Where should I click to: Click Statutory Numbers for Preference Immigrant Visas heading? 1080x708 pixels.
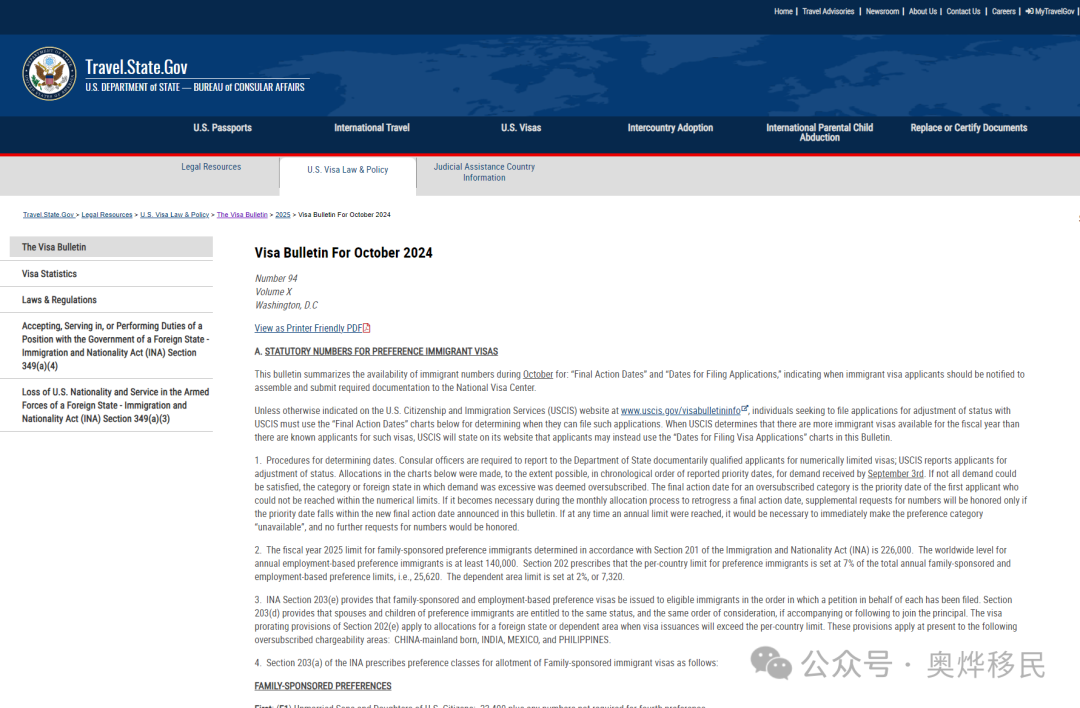pos(381,351)
